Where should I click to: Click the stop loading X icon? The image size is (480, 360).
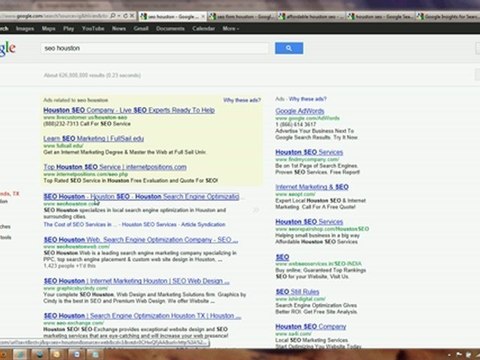coord(132,16)
